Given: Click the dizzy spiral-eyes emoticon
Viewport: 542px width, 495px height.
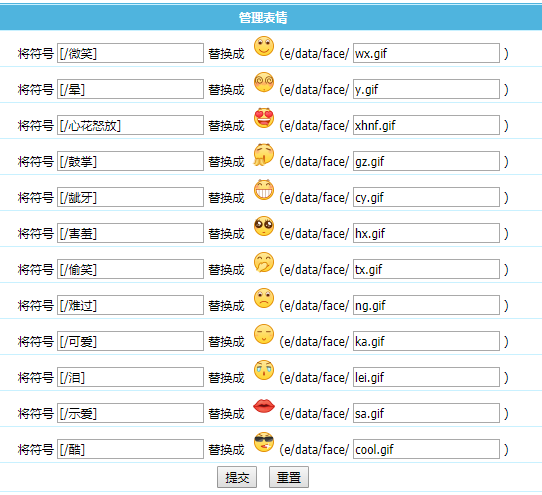Looking at the screenshot, I should click(264, 82).
